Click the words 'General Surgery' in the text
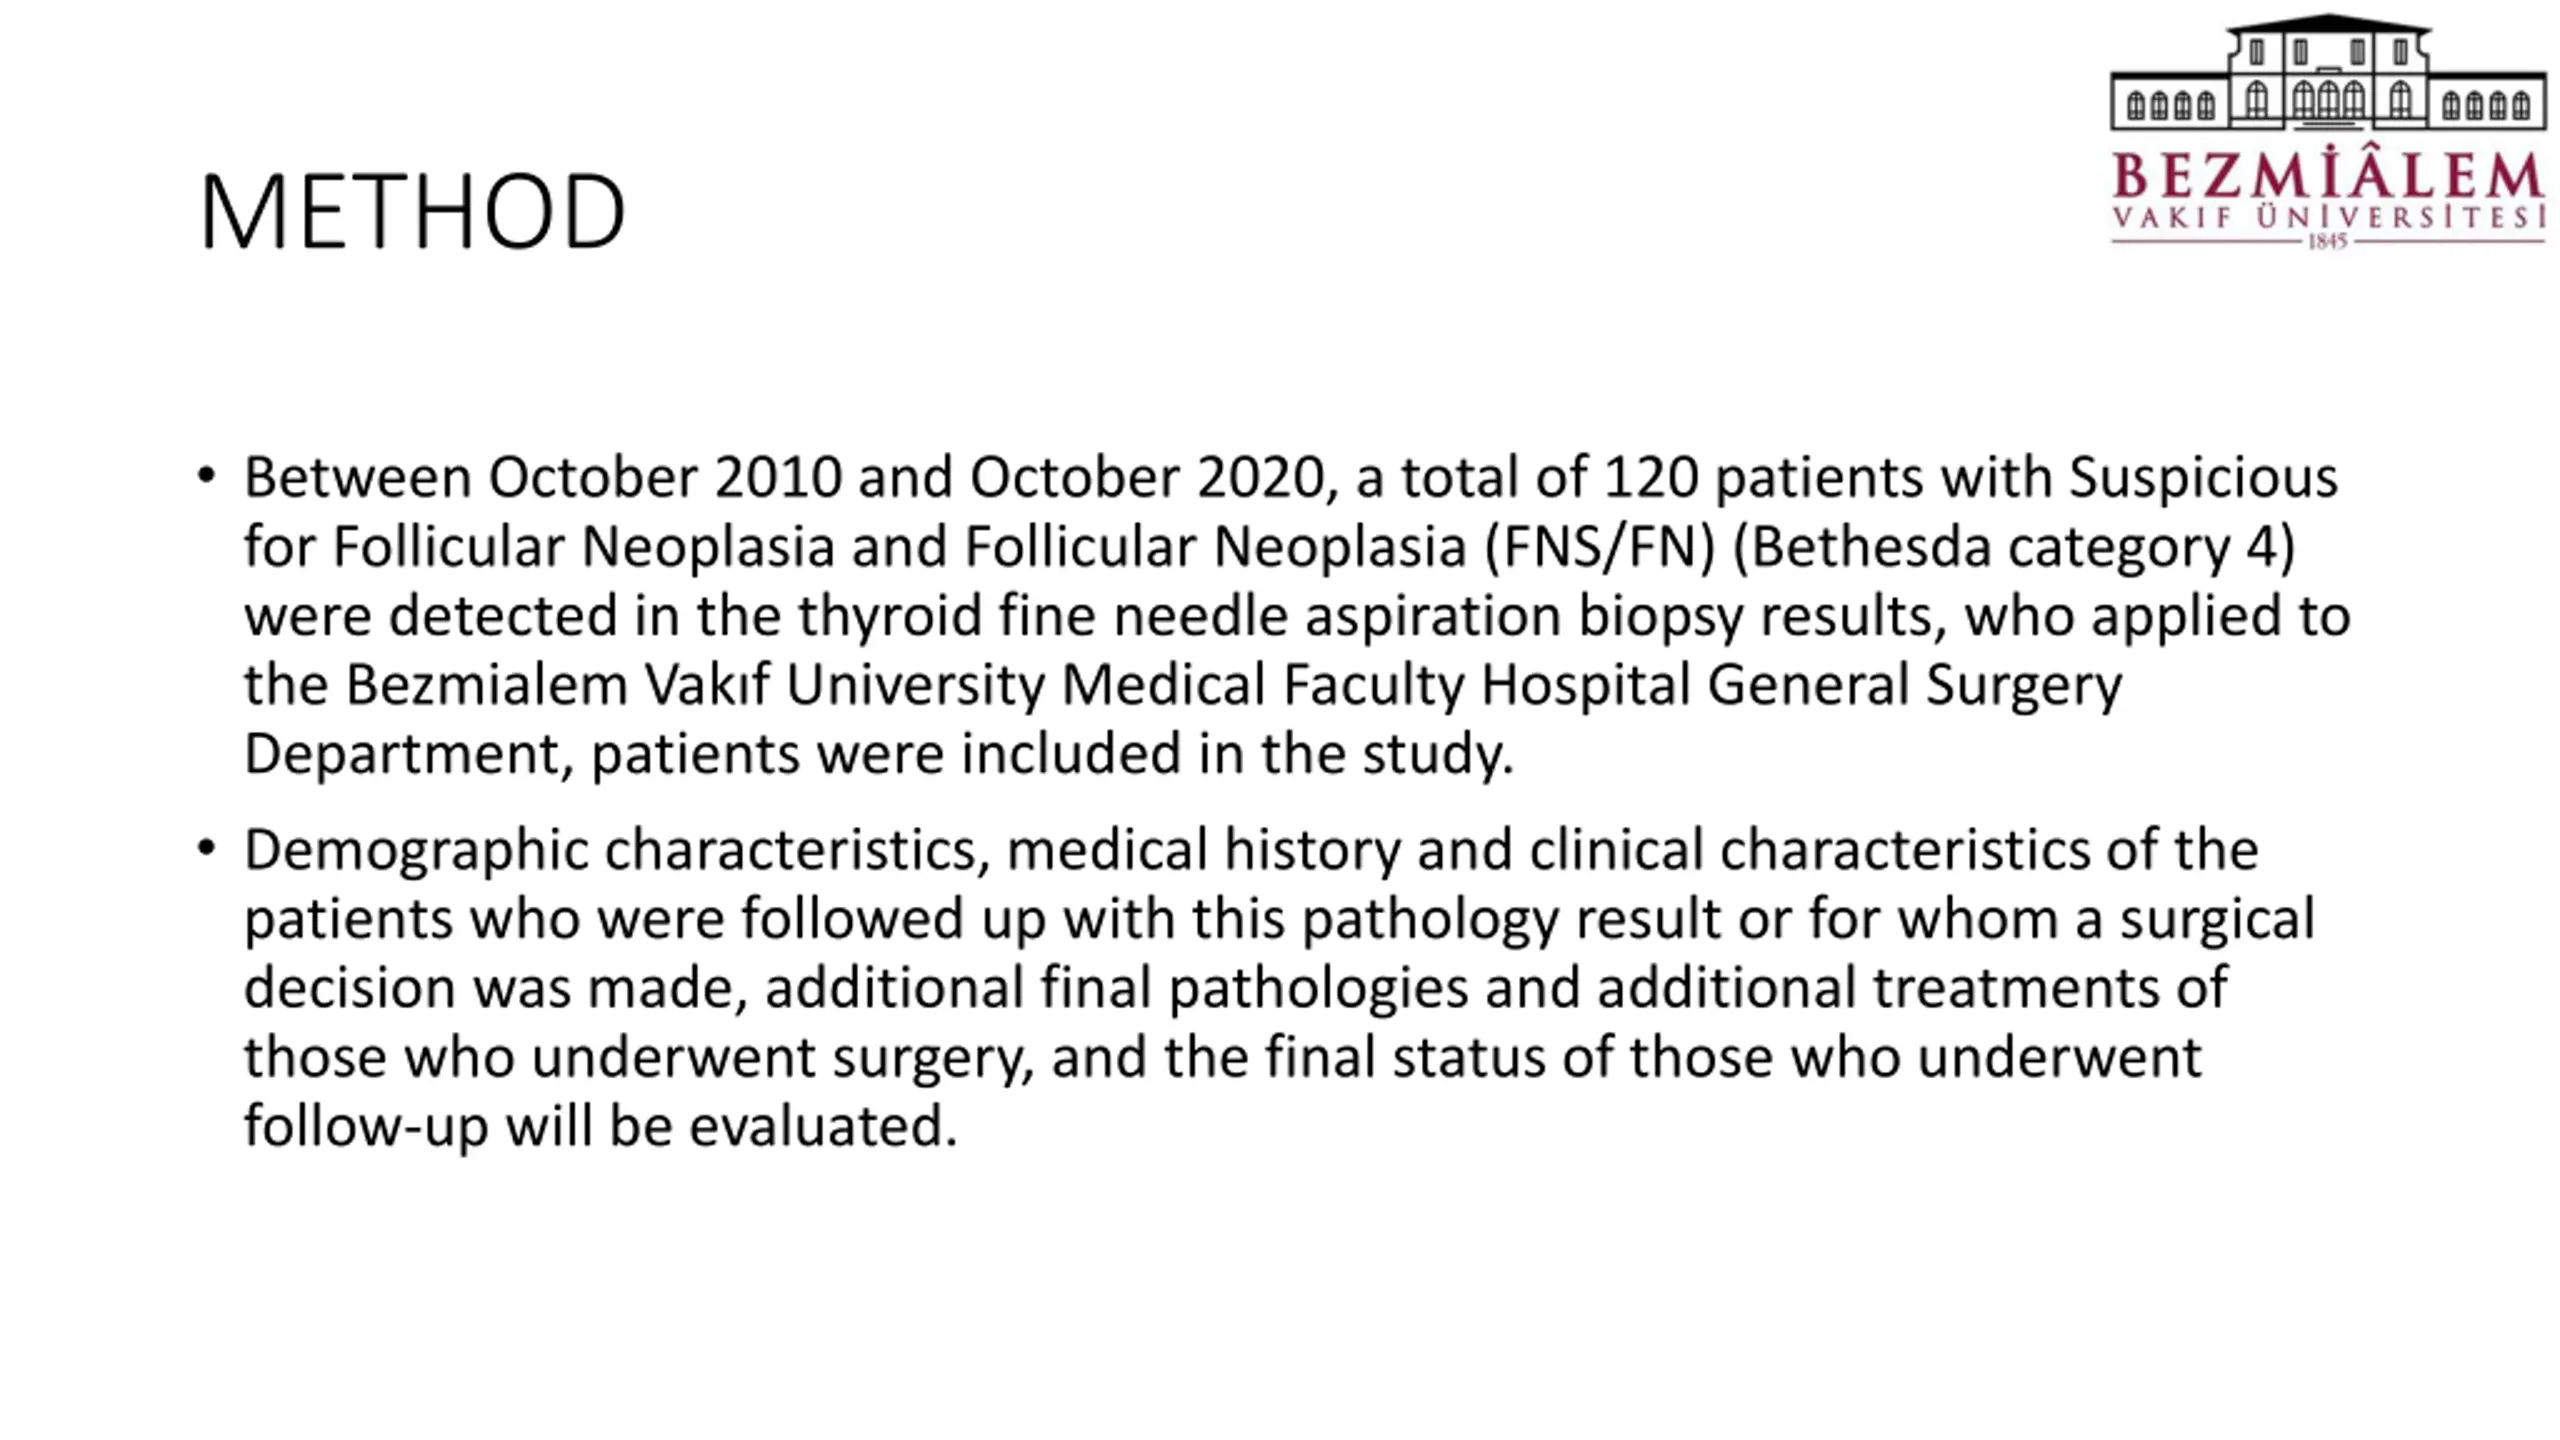The image size is (2560, 1440). 1914,686
